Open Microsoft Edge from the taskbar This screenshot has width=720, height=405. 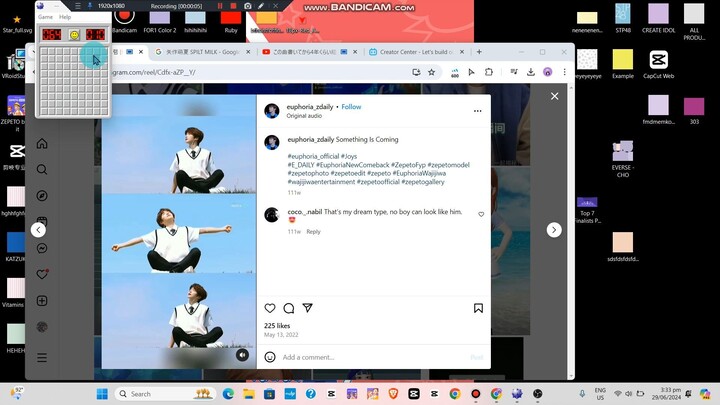tap(228, 394)
